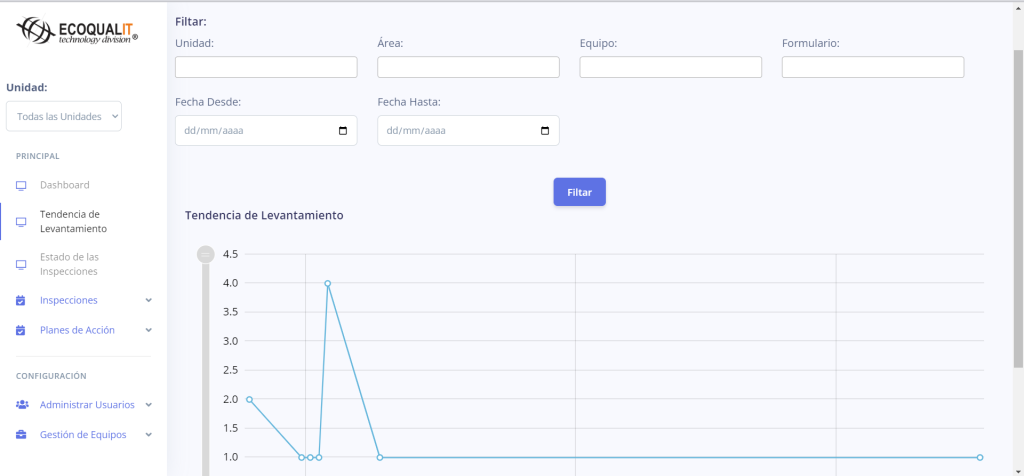This screenshot has width=1024, height=476.
Task: Click the Administrar Usuarios people icon
Action: pyautogui.click(x=22, y=405)
